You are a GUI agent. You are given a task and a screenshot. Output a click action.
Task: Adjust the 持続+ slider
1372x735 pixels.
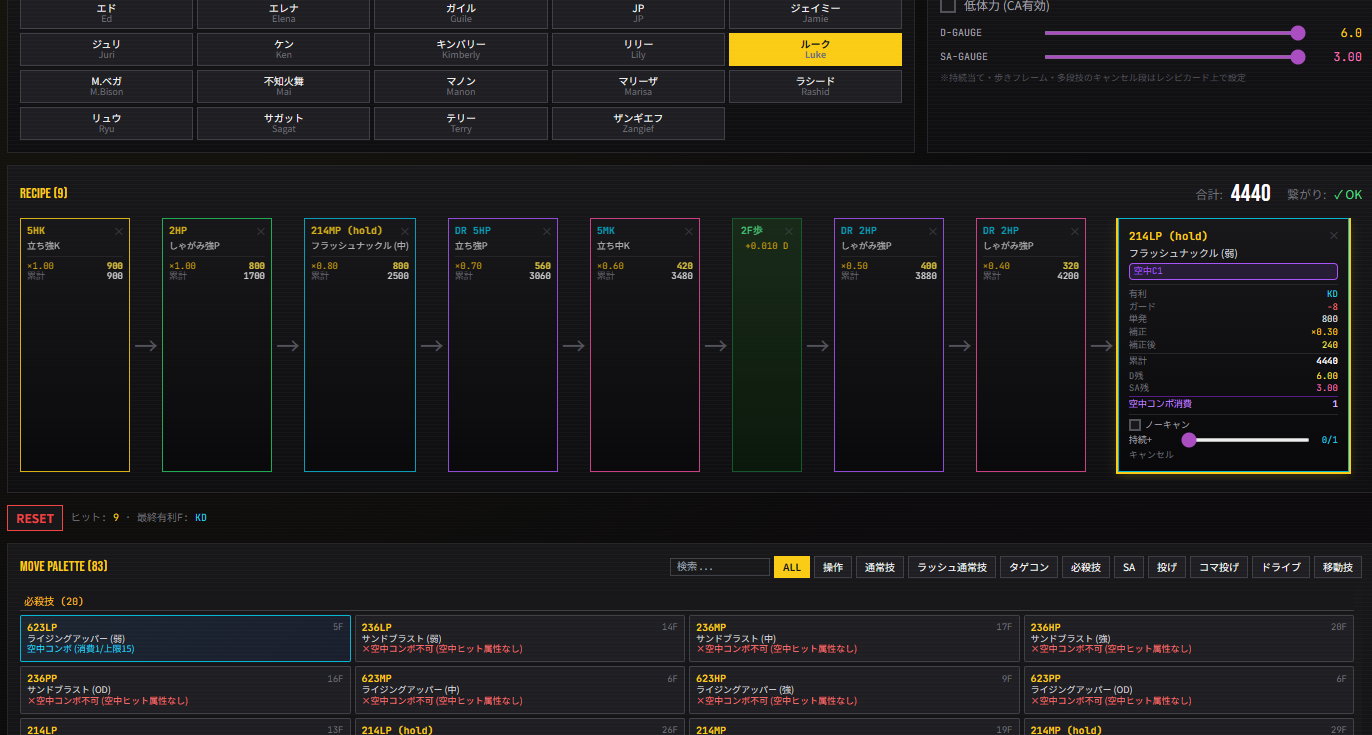[x=1245, y=440]
